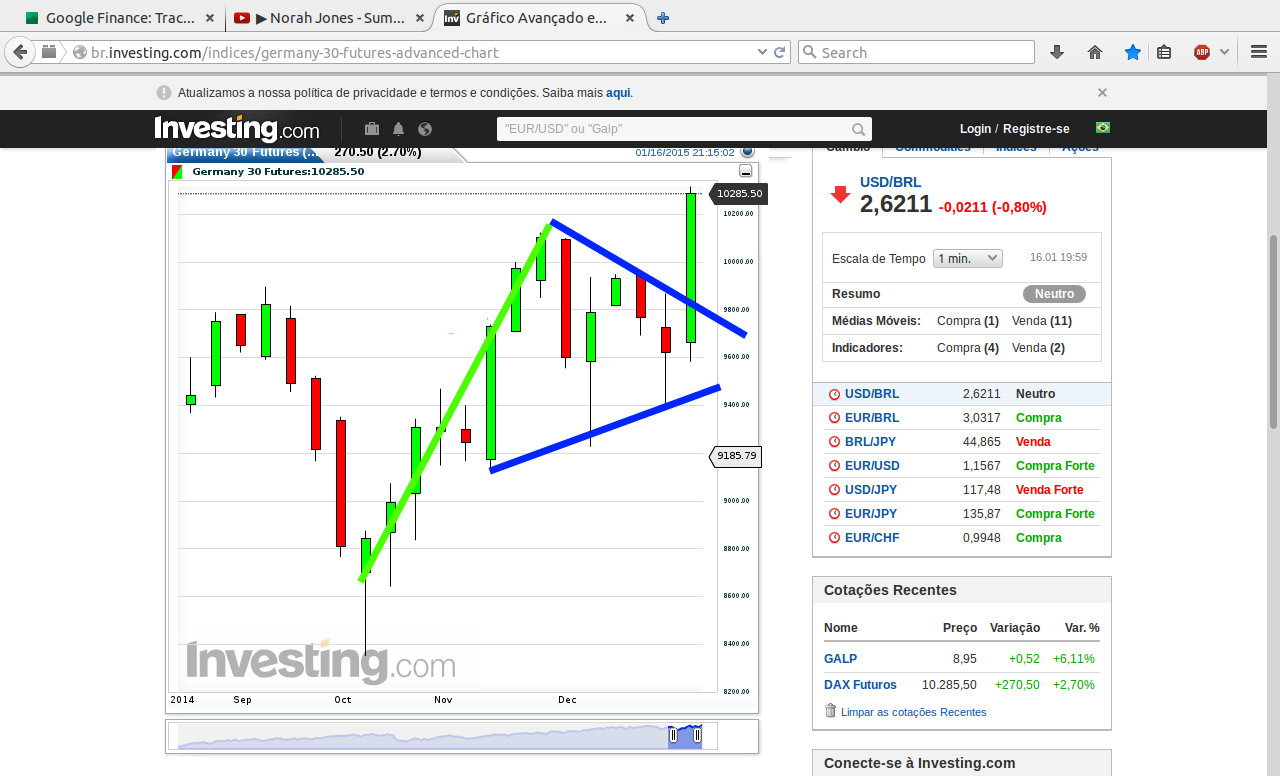Click the Indicadores row label
The height and width of the screenshot is (776, 1280).
coord(867,348)
